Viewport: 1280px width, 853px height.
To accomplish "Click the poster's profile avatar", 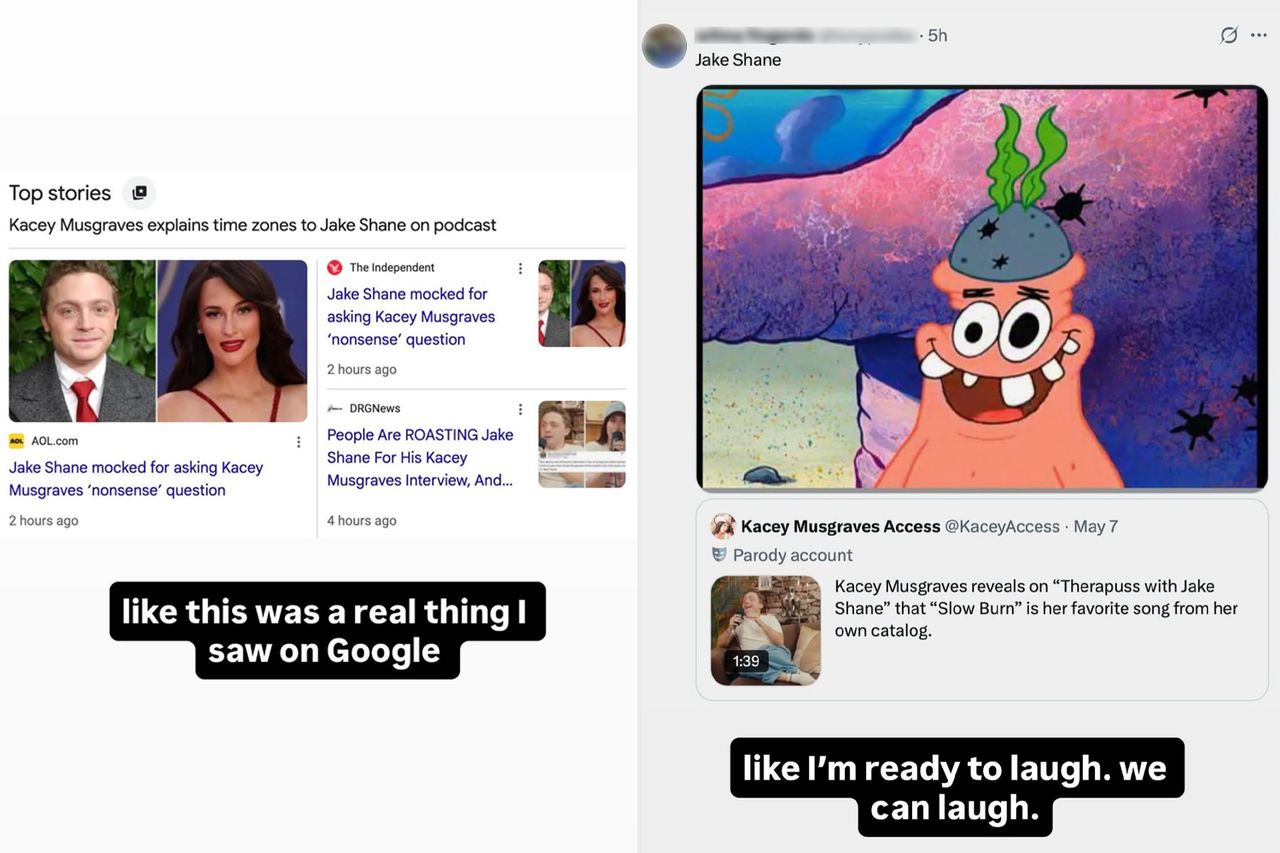I will point(664,46).
